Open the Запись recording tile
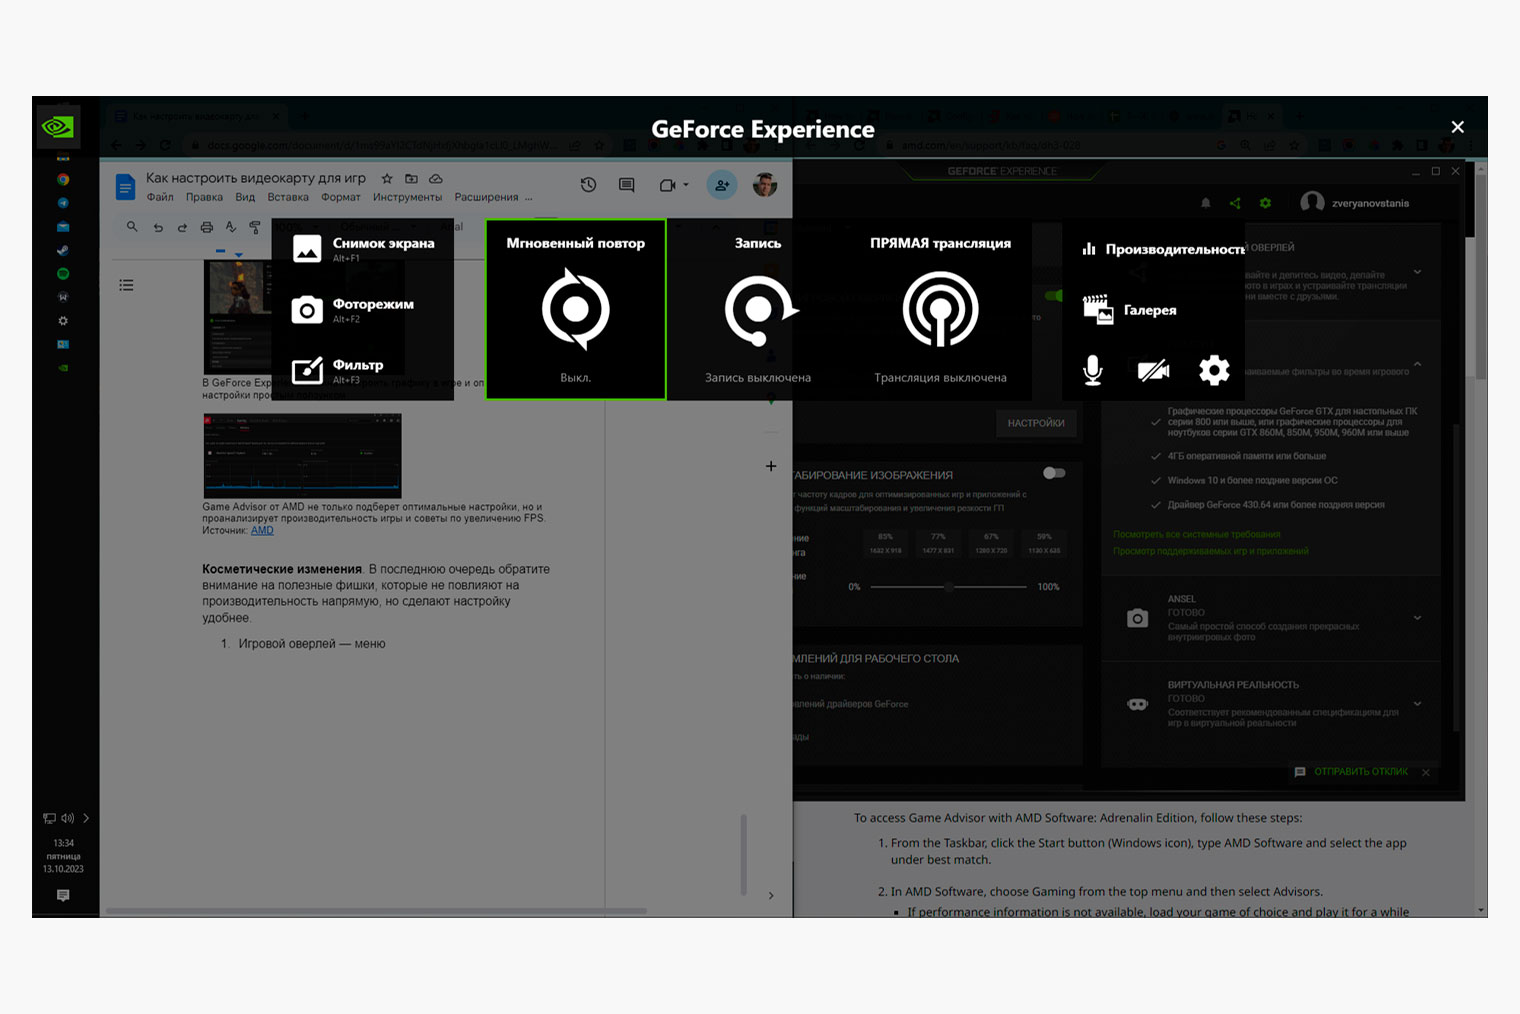Screen dimensions: 1520x1014 758,310
